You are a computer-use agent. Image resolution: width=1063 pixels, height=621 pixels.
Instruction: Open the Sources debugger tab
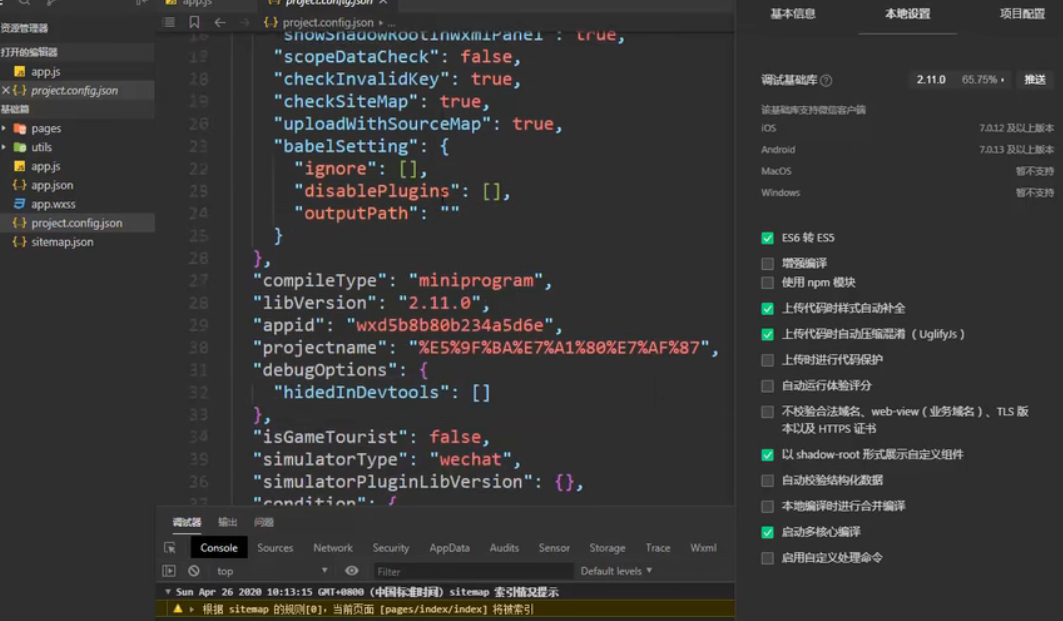pyautogui.click(x=275, y=547)
